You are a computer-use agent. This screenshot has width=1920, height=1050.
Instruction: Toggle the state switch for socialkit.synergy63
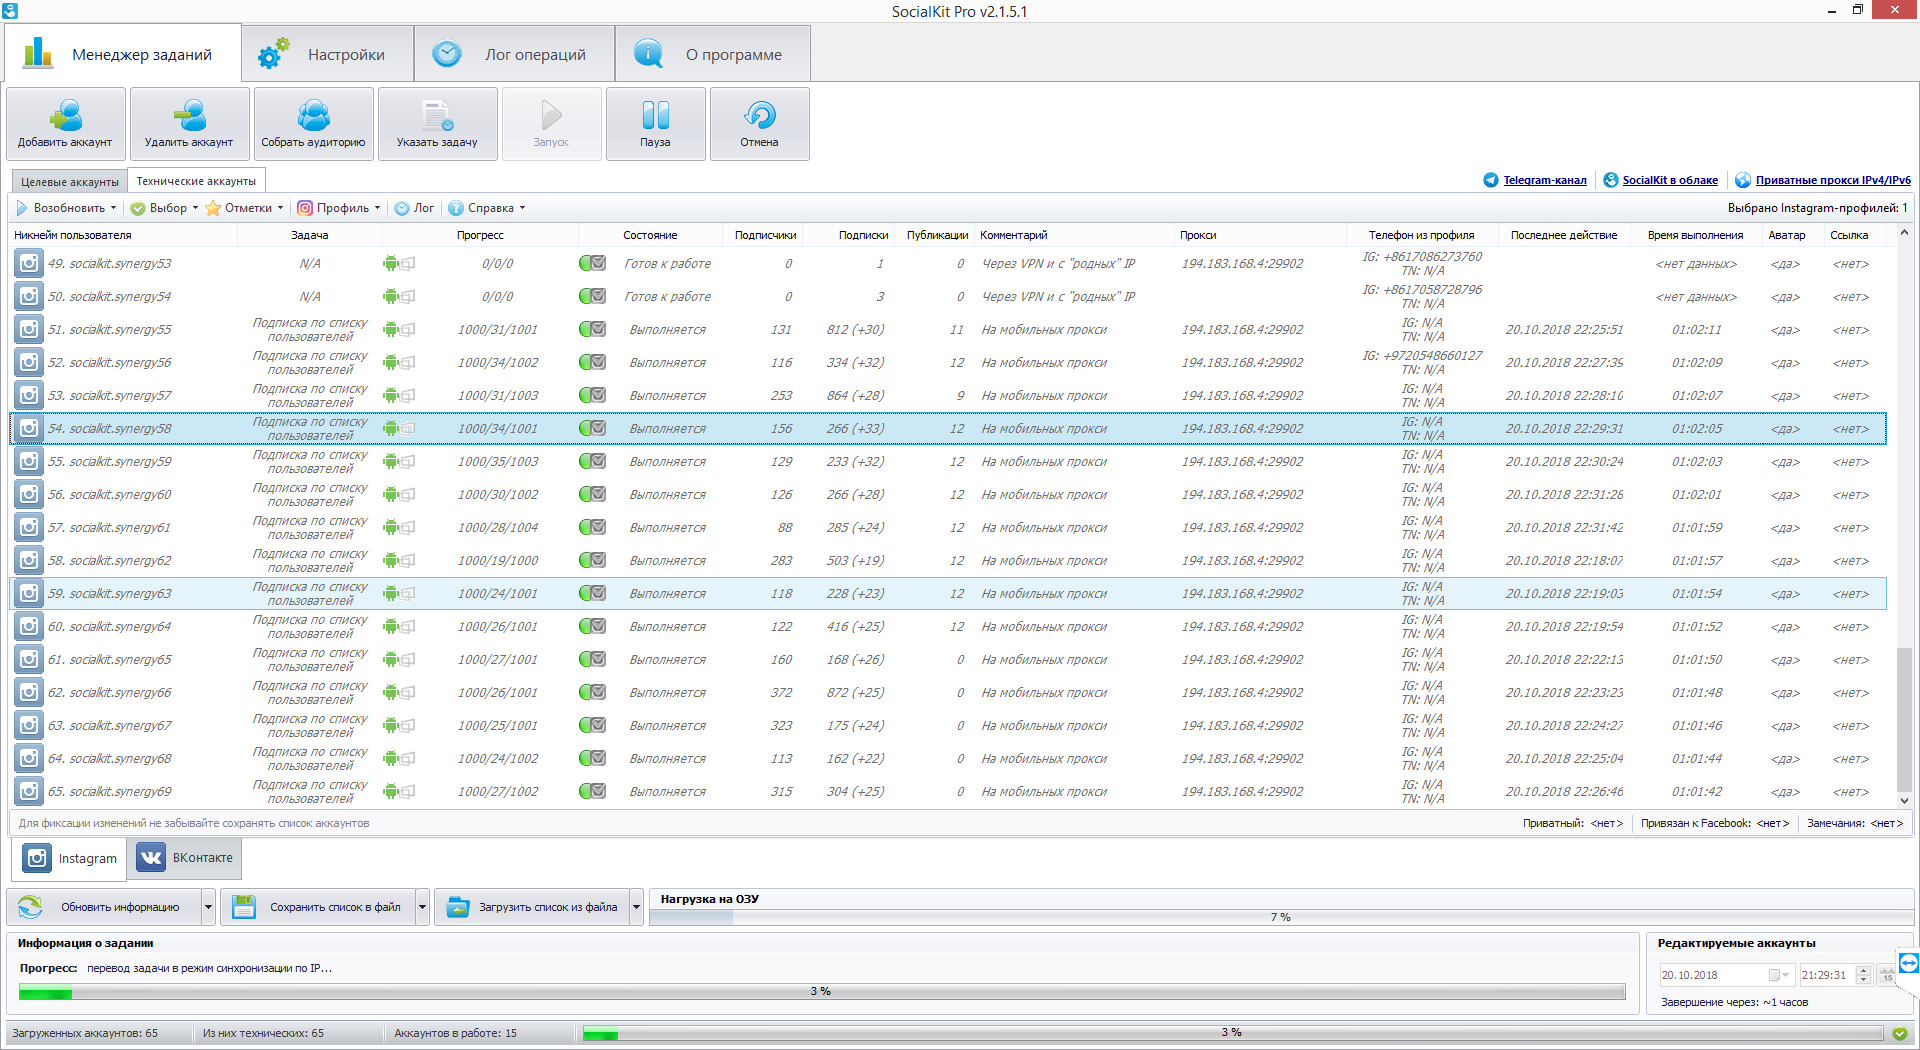click(592, 594)
